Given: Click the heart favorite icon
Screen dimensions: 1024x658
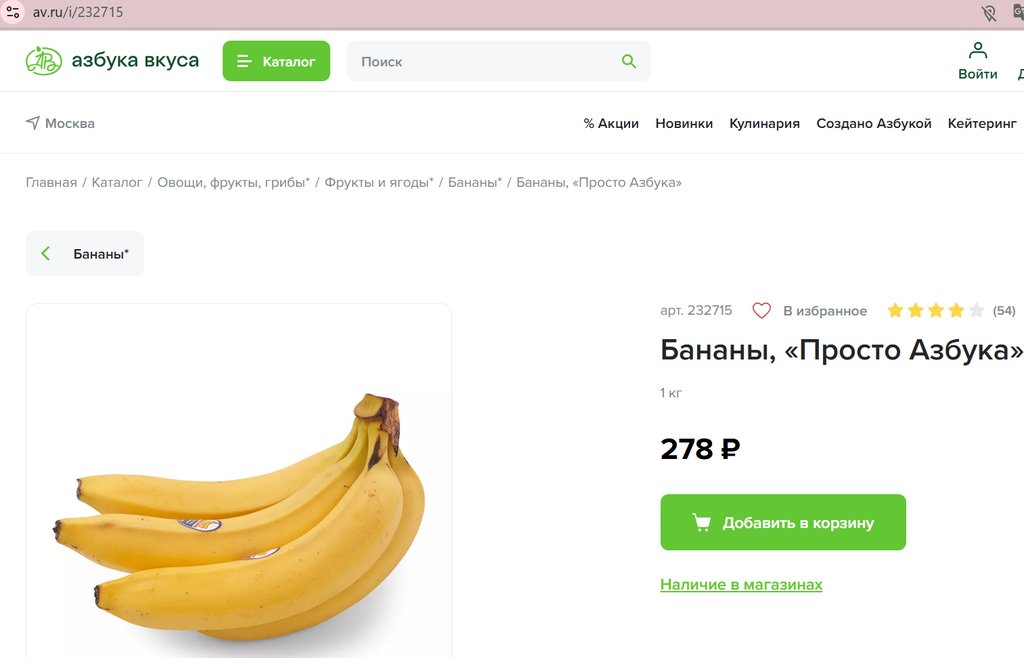Looking at the screenshot, I should click(761, 311).
